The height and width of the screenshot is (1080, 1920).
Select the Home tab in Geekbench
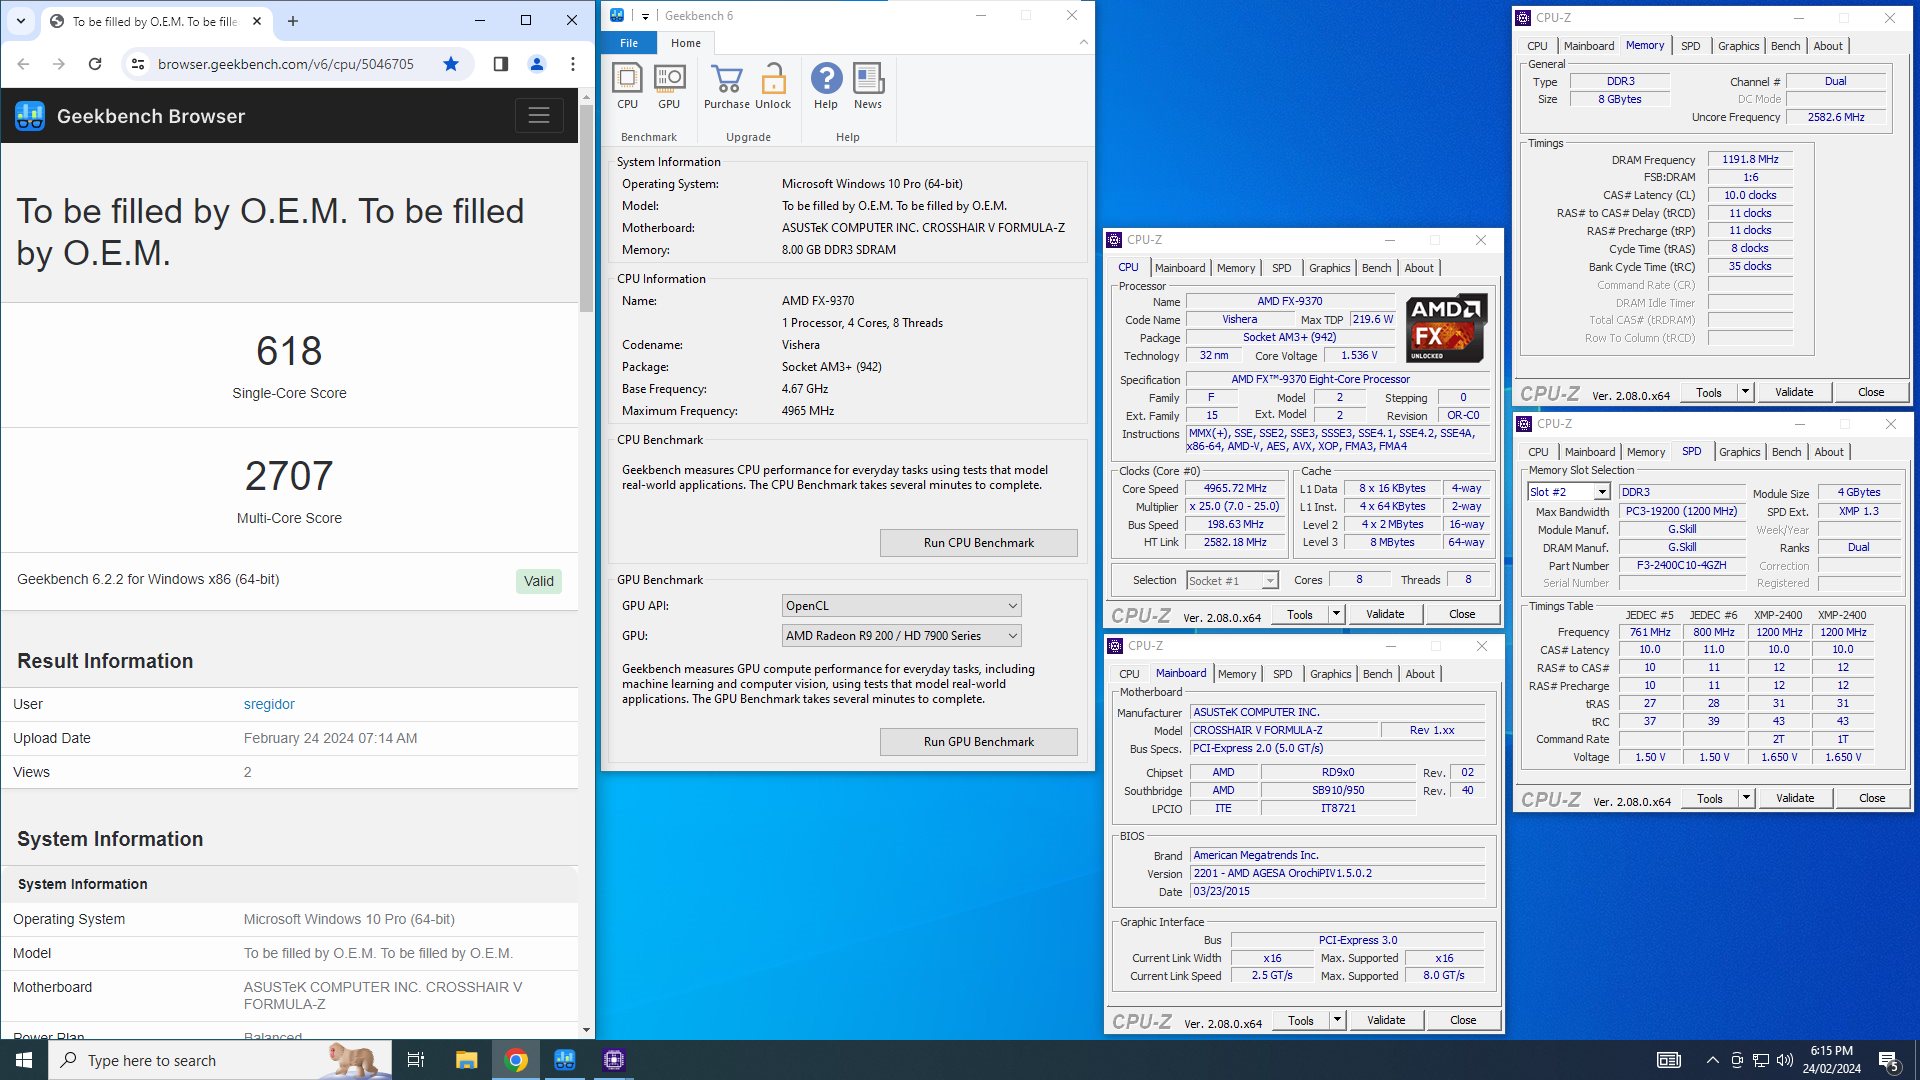[686, 43]
